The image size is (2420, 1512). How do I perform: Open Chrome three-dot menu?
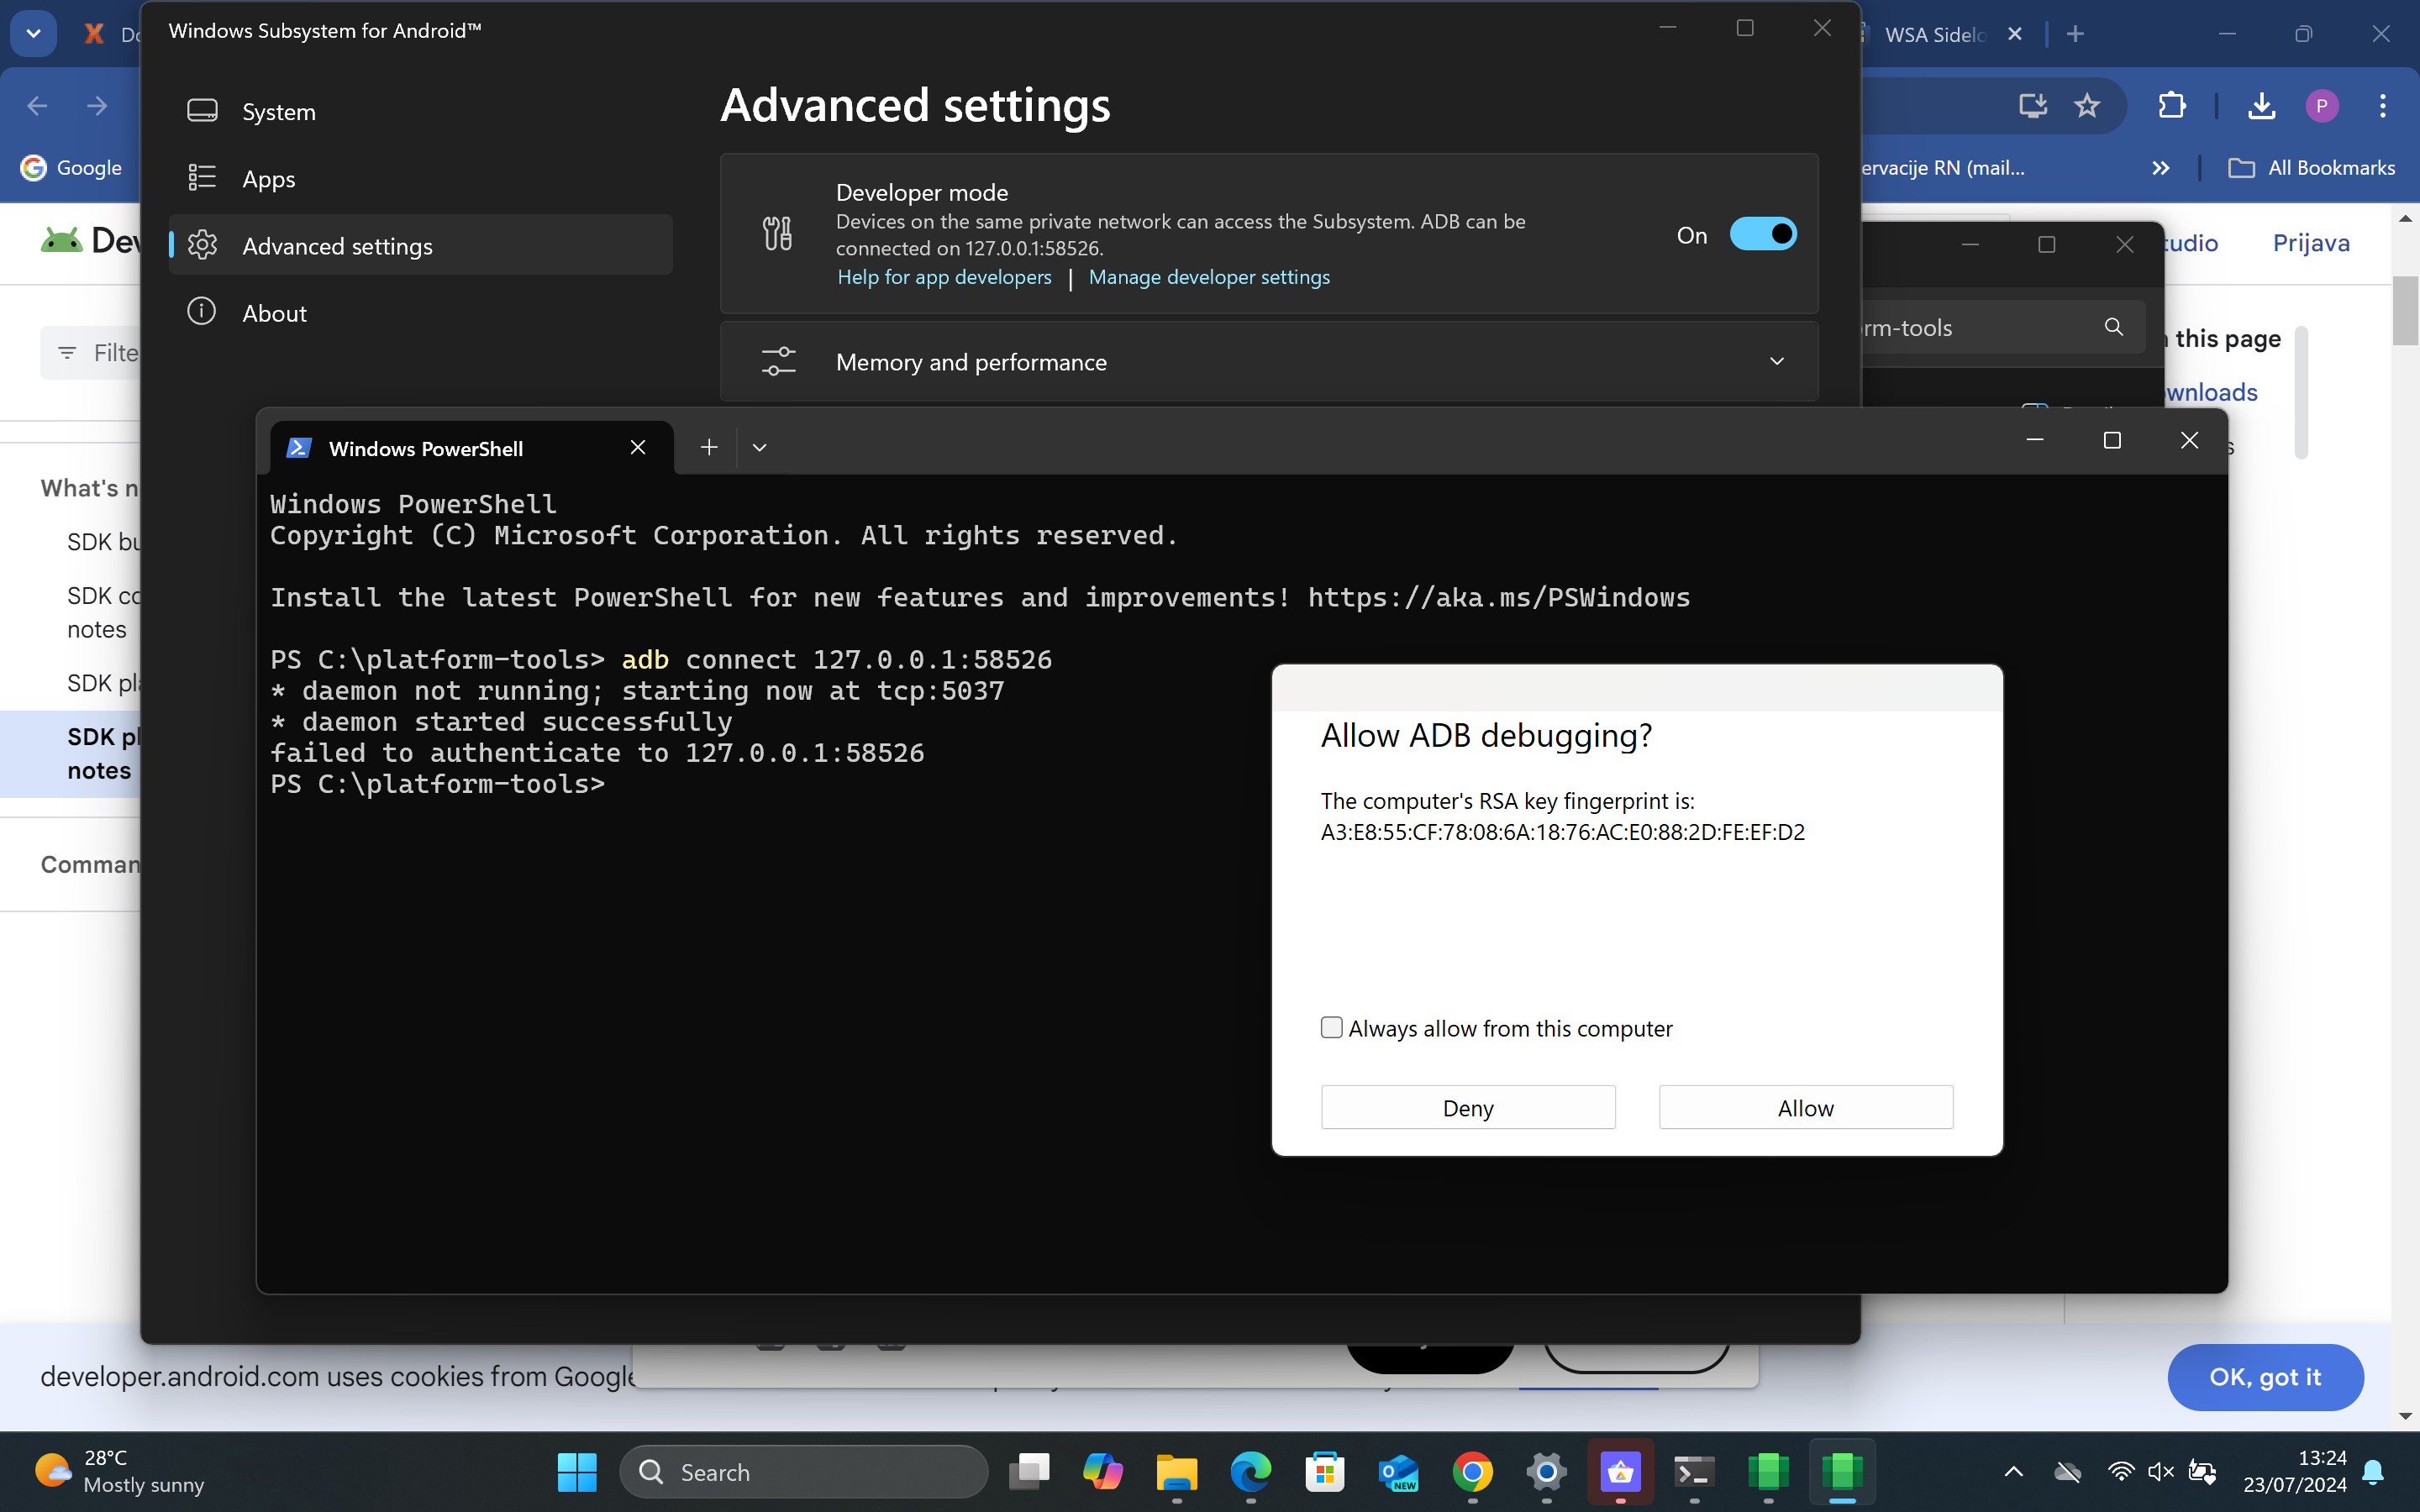tap(2382, 106)
